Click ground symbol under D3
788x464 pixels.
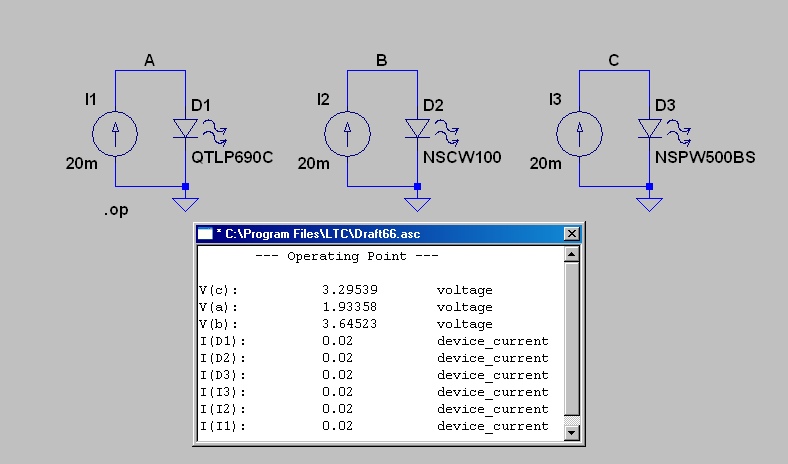point(649,204)
